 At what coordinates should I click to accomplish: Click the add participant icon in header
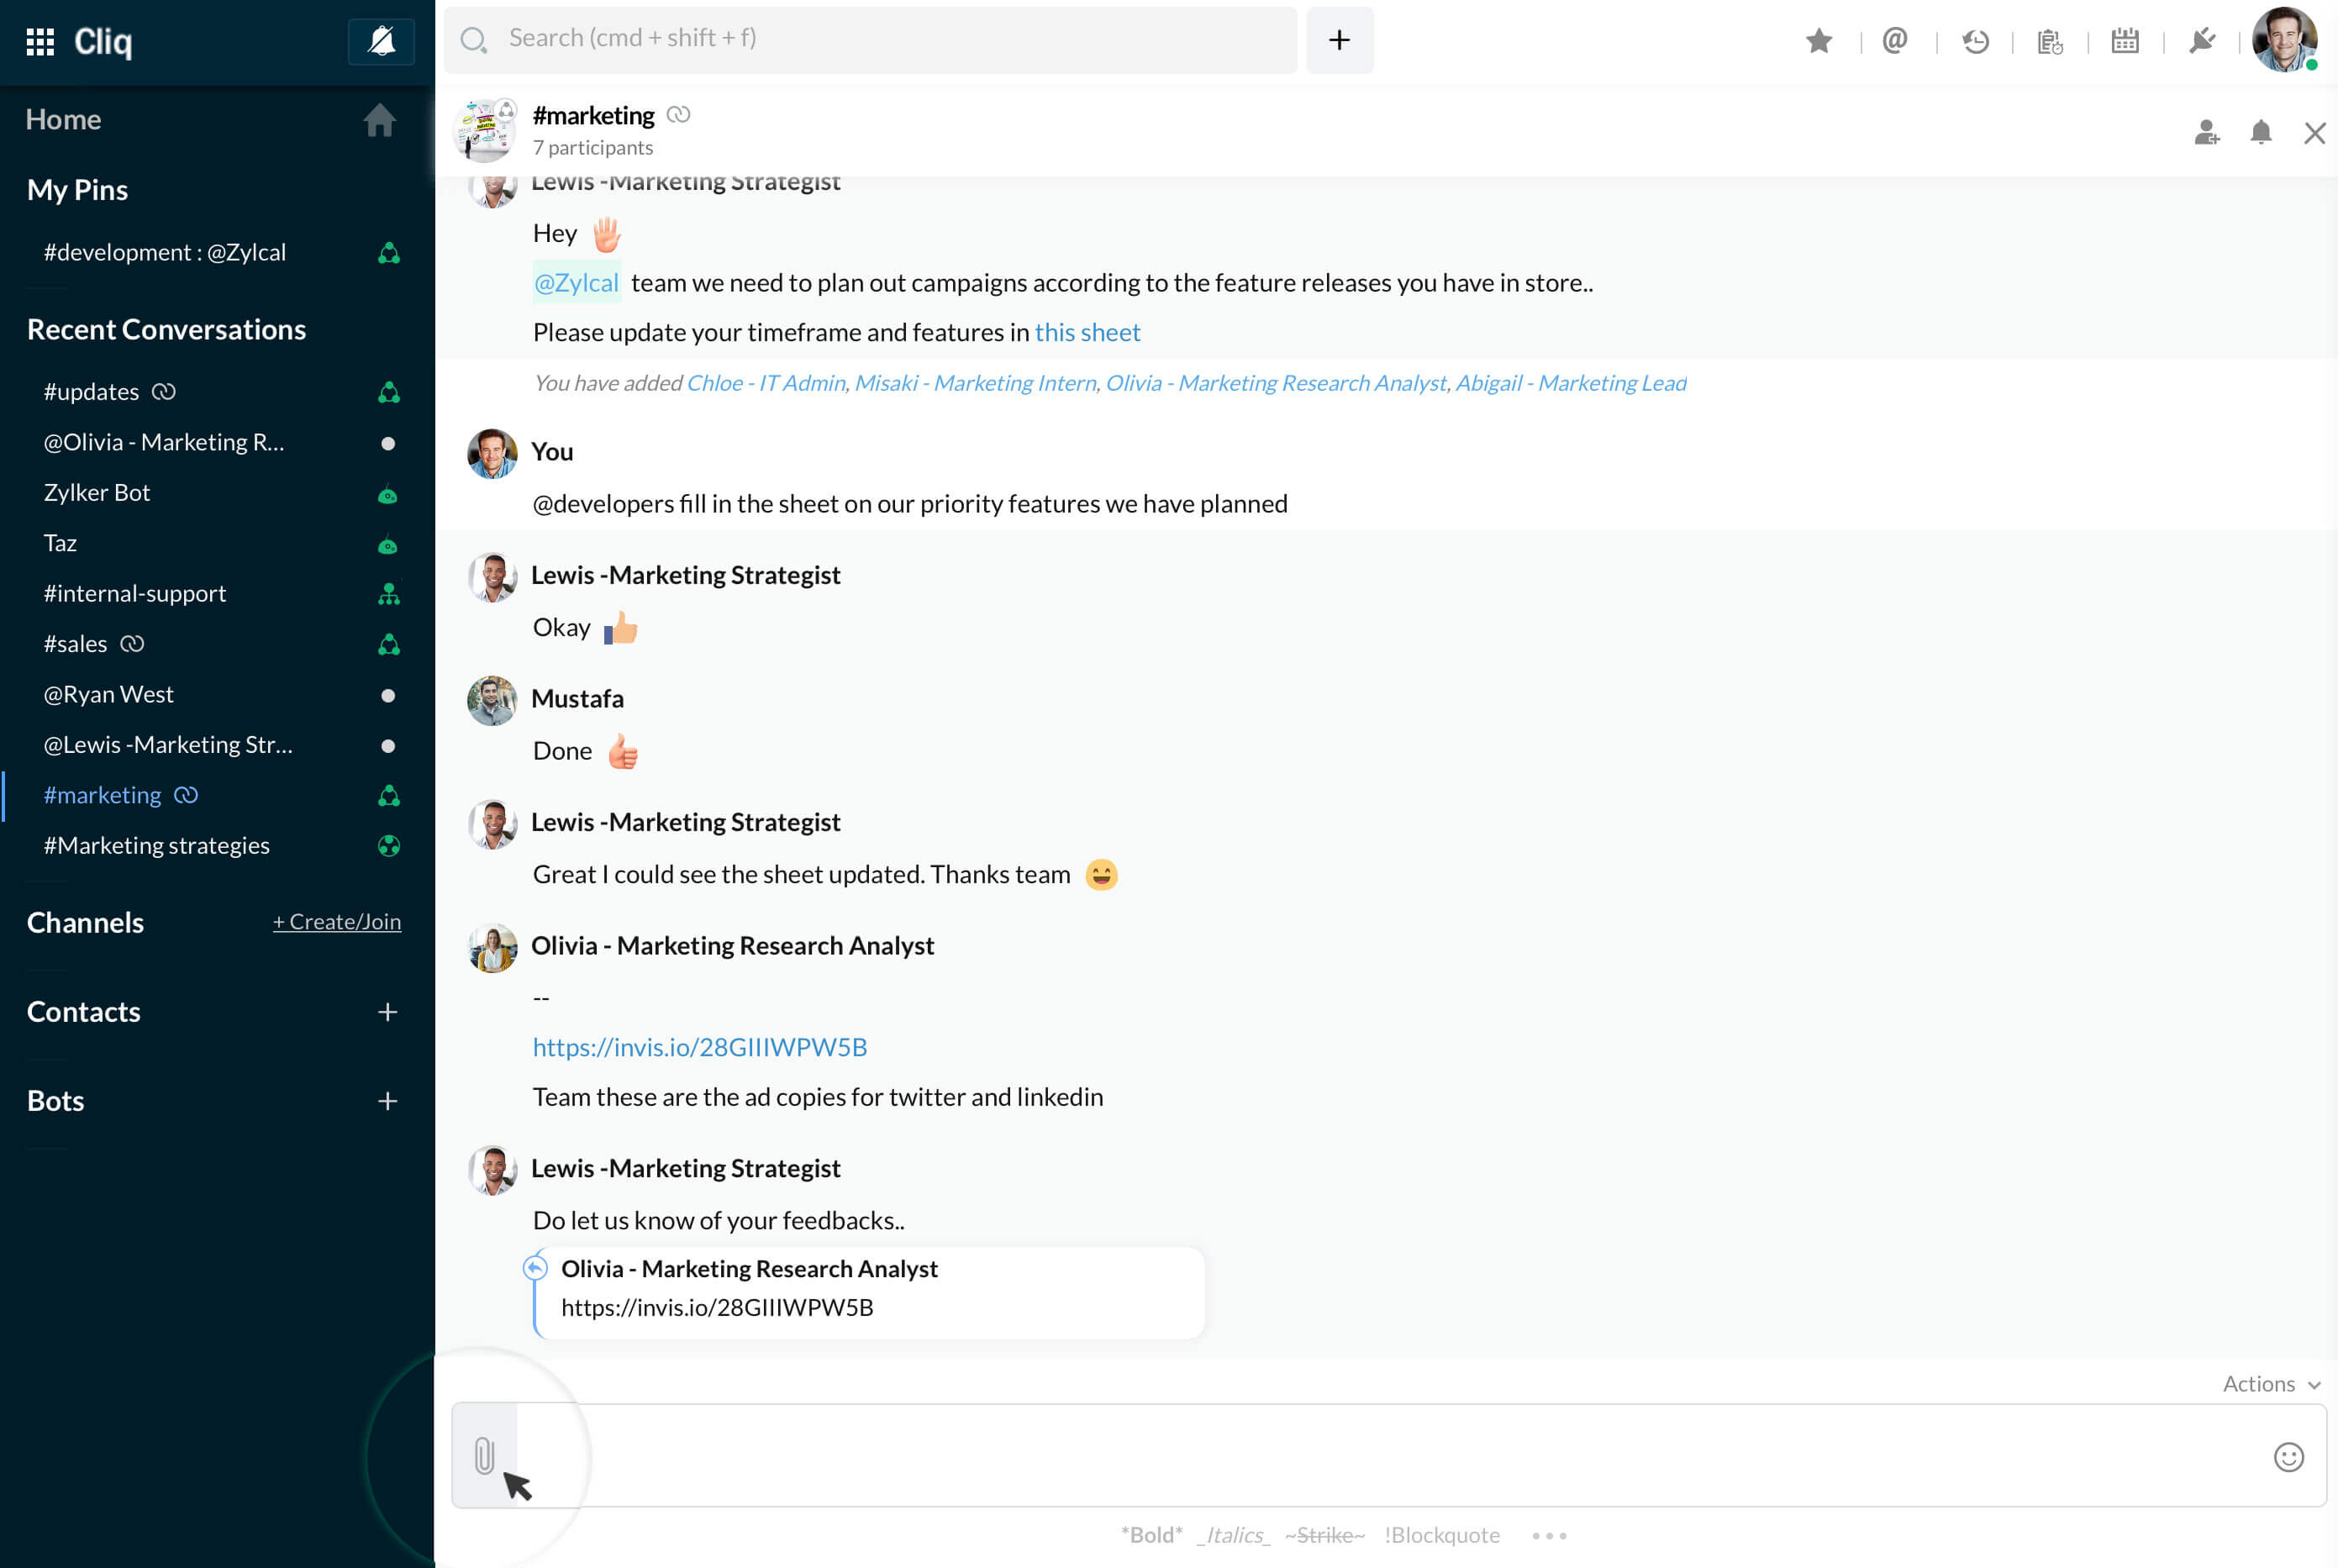[x=2206, y=133]
